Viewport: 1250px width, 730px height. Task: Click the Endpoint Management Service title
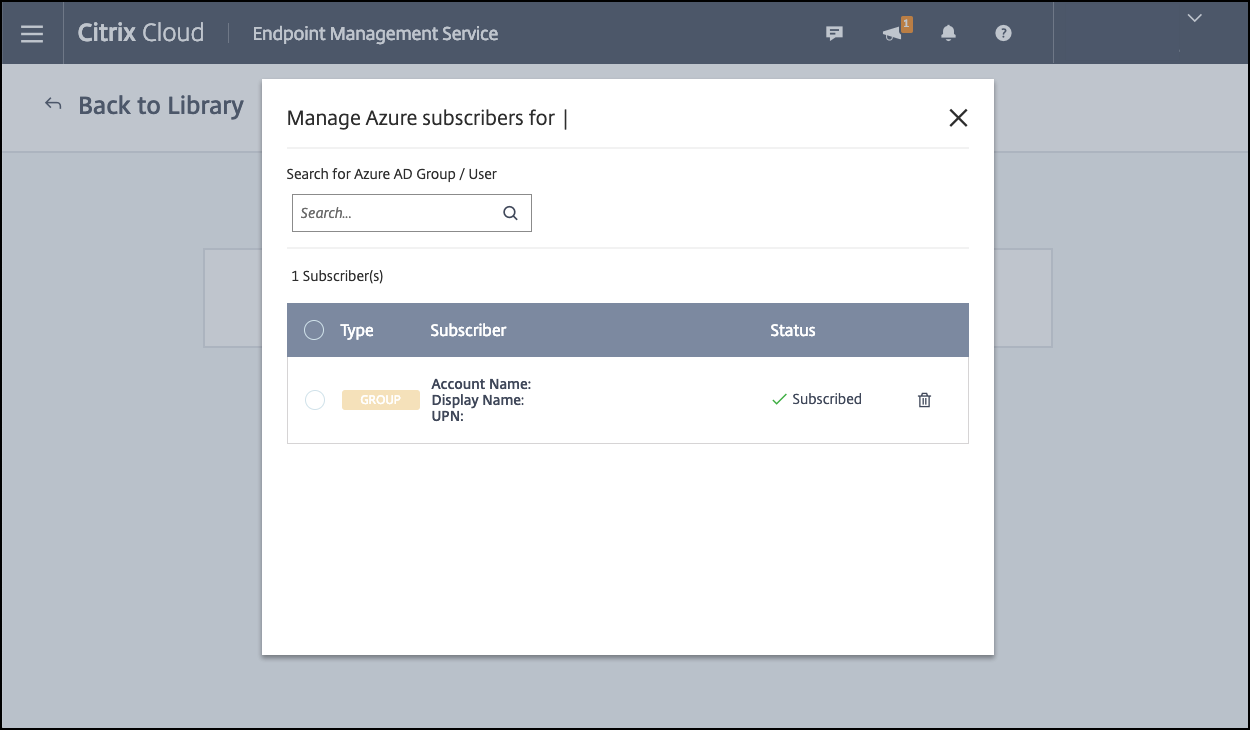[x=375, y=34]
